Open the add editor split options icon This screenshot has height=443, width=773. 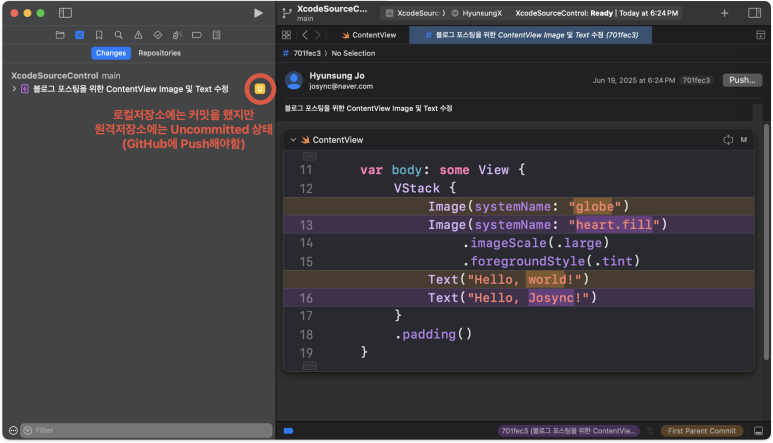(760, 35)
